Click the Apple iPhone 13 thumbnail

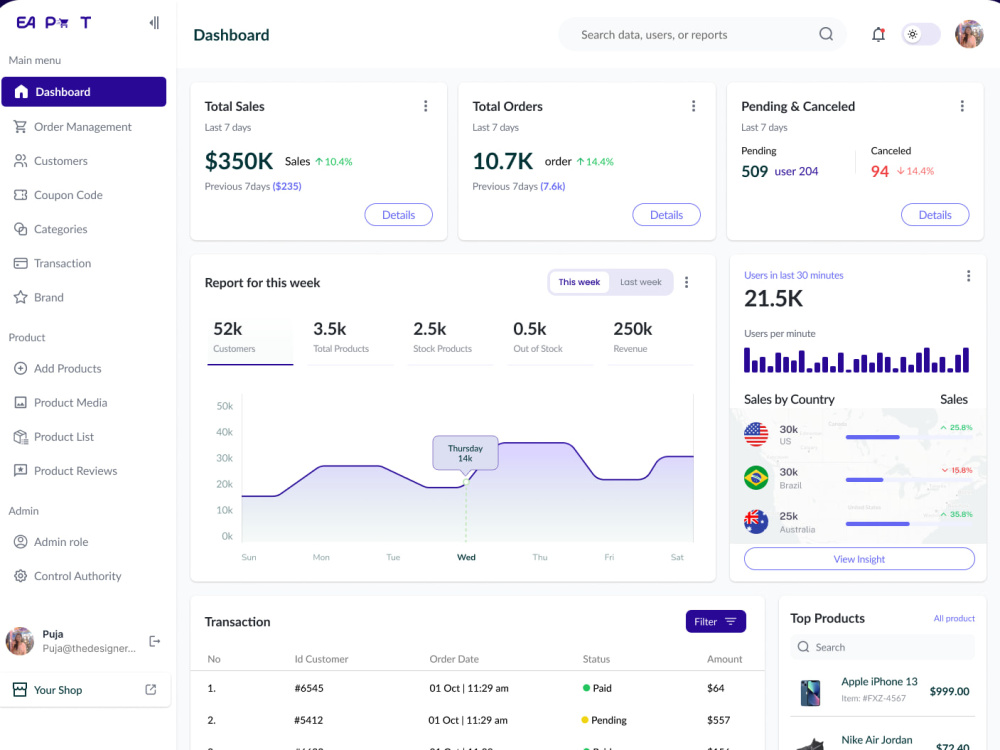click(811, 693)
